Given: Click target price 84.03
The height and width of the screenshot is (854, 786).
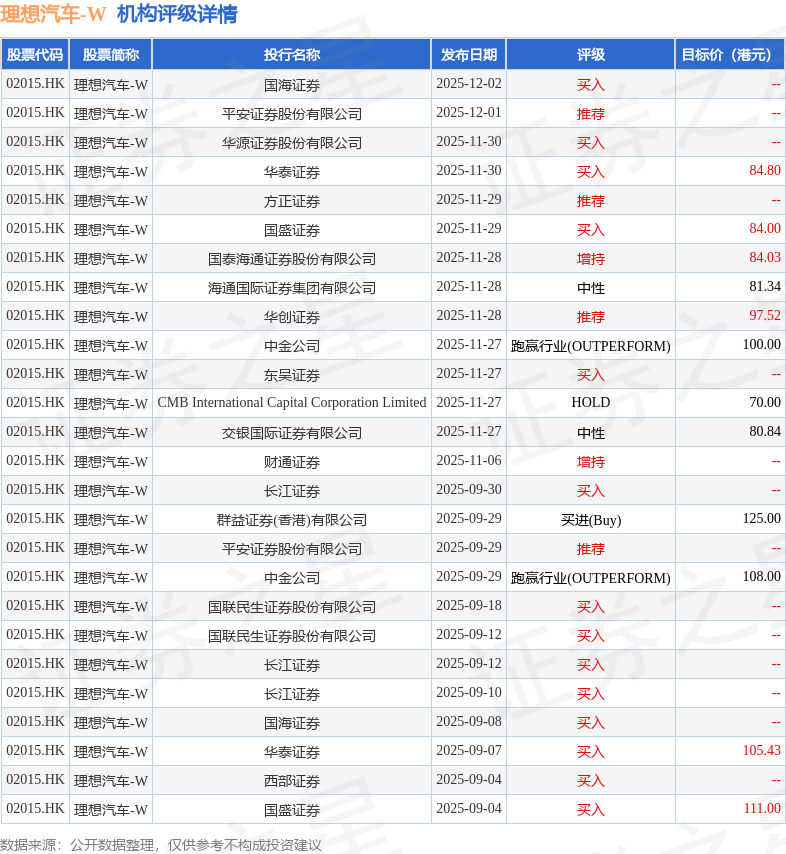Looking at the screenshot, I should pos(765,257).
